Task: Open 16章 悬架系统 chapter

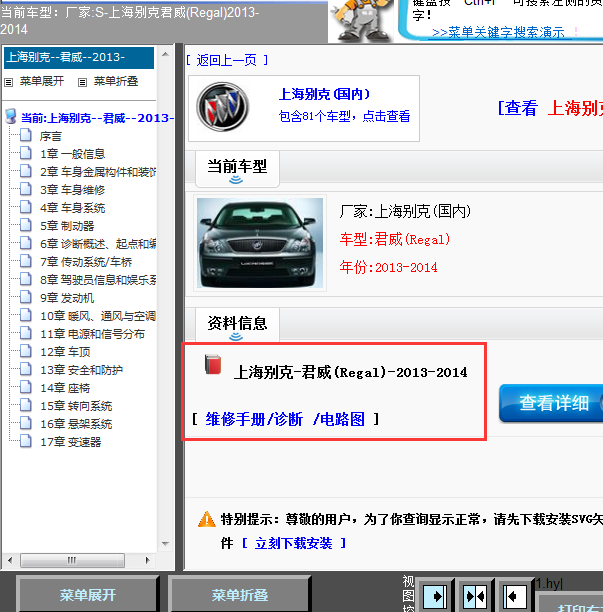Action: [x=76, y=424]
